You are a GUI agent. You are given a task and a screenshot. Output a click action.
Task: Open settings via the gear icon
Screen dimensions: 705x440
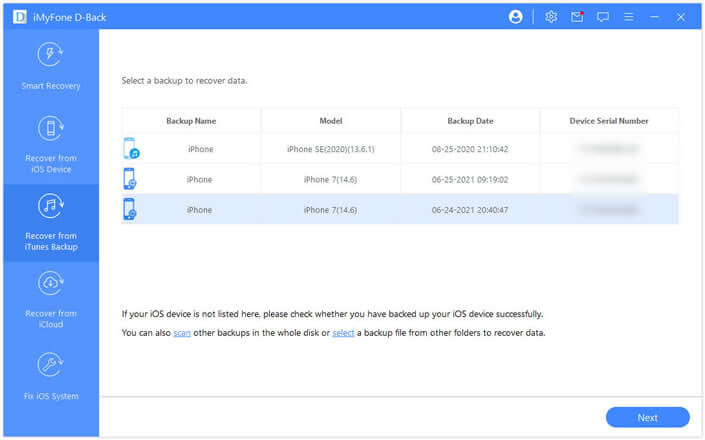(x=551, y=17)
